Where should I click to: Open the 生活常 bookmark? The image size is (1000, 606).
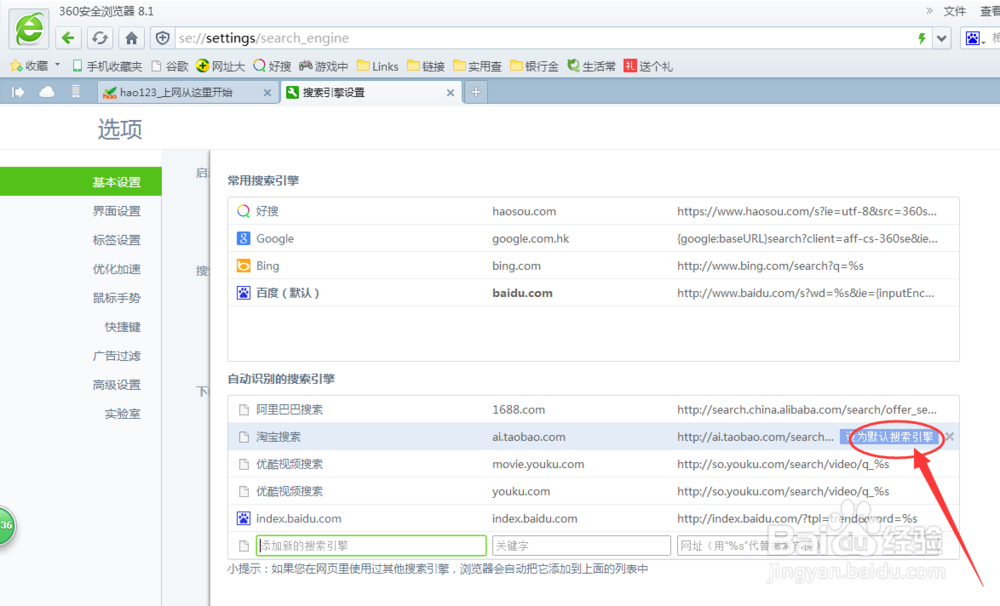click(x=592, y=66)
